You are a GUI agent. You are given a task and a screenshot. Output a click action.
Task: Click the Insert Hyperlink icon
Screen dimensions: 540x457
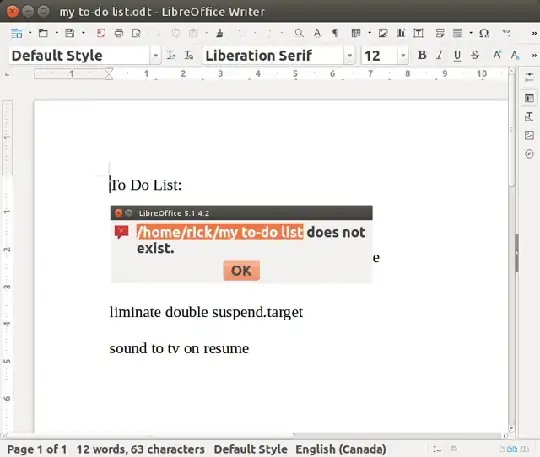[506, 33]
